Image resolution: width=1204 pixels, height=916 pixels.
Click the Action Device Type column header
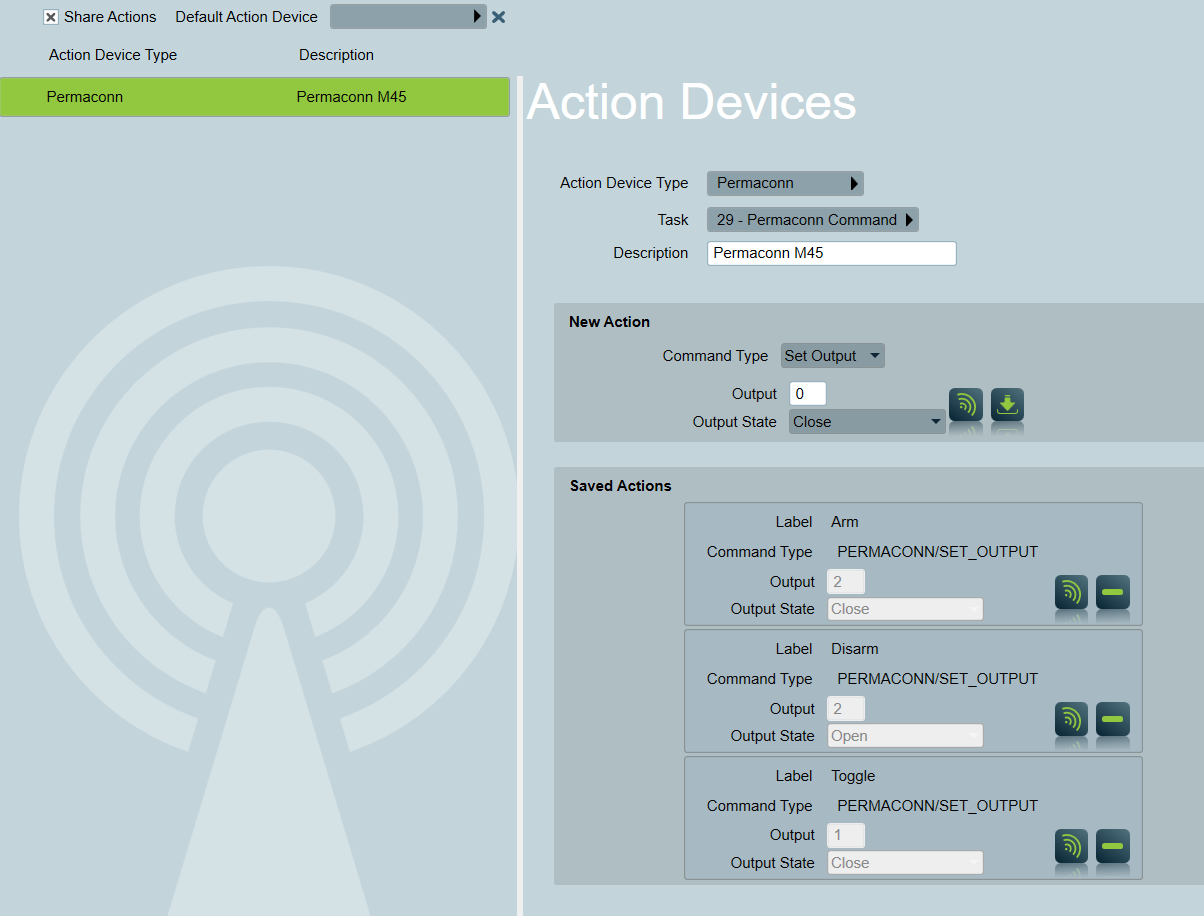(113, 55)
